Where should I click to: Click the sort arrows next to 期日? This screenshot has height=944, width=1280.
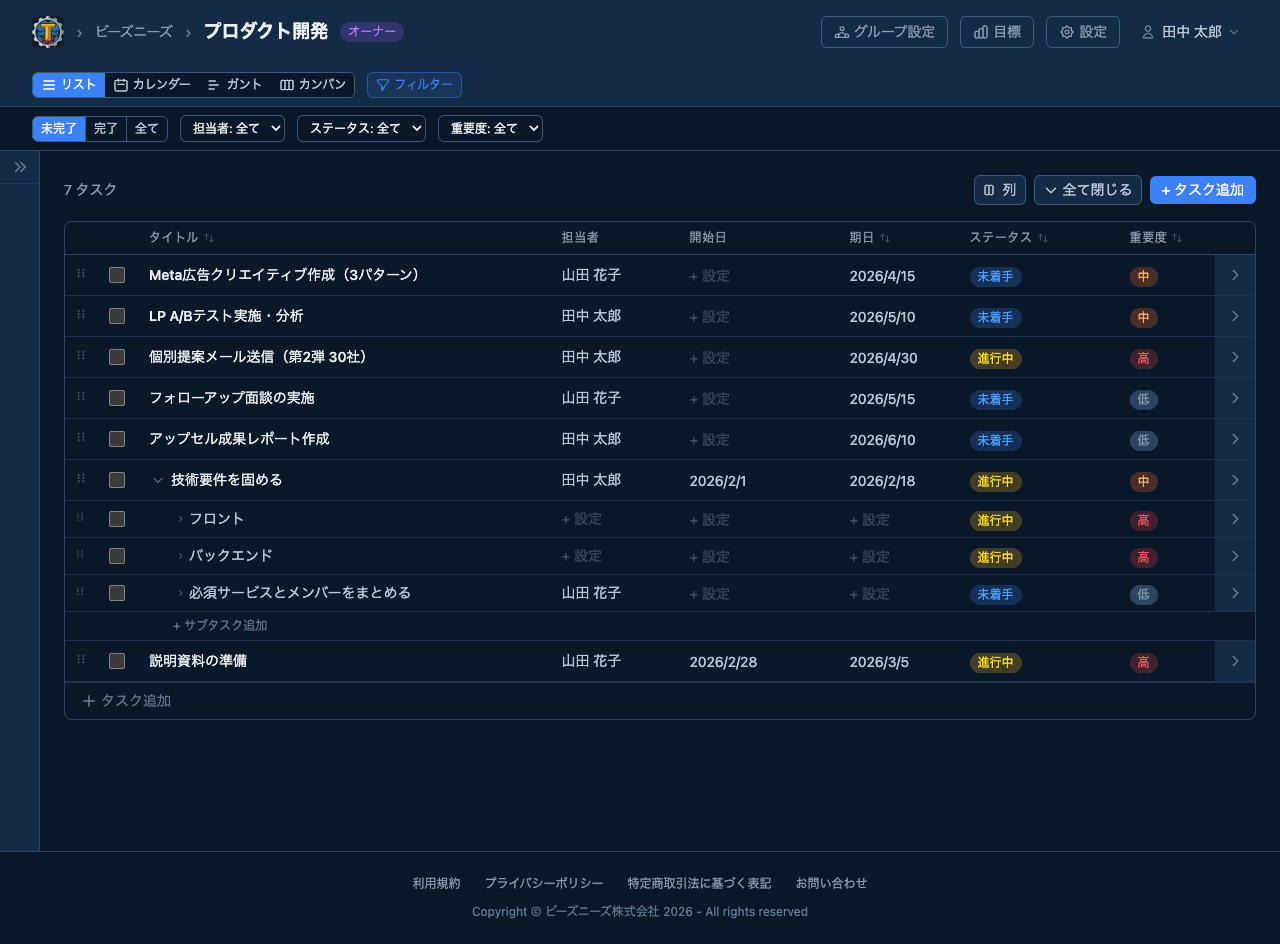pos(886,237)
